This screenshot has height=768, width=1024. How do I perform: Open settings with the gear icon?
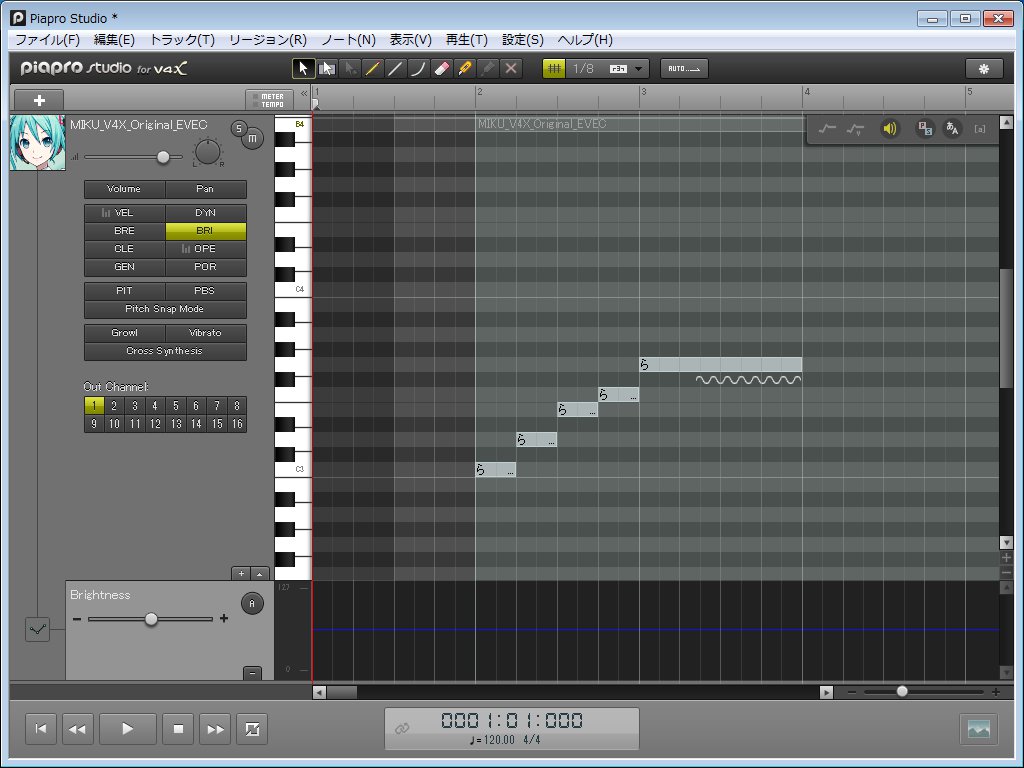[983, 68]
